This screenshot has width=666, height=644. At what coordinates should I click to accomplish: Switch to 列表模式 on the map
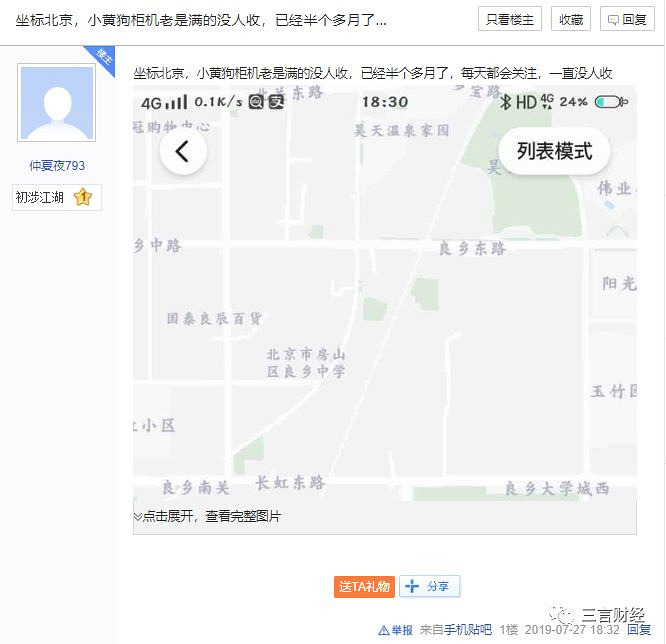coord(554,151)
